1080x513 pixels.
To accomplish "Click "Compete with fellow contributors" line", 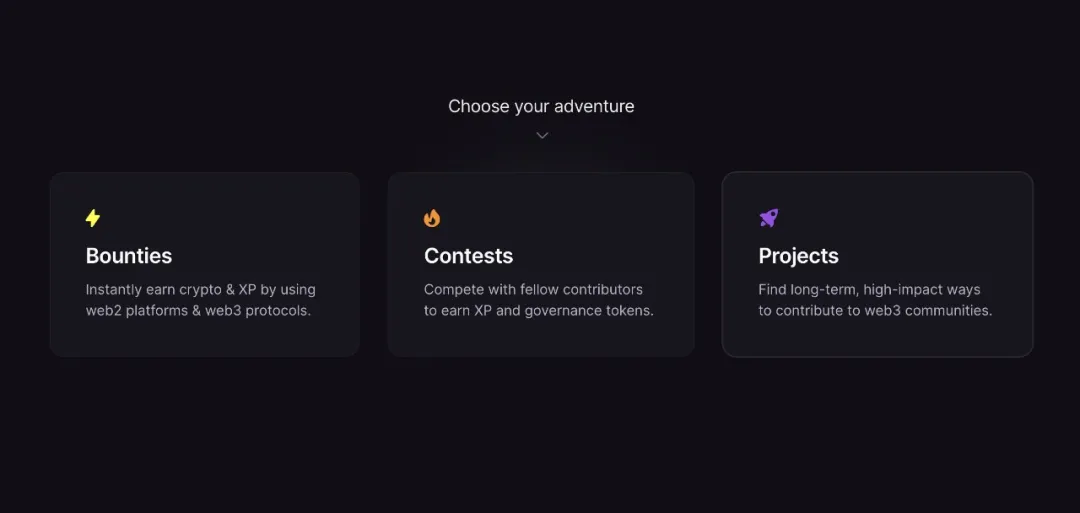I will (533, 289).
